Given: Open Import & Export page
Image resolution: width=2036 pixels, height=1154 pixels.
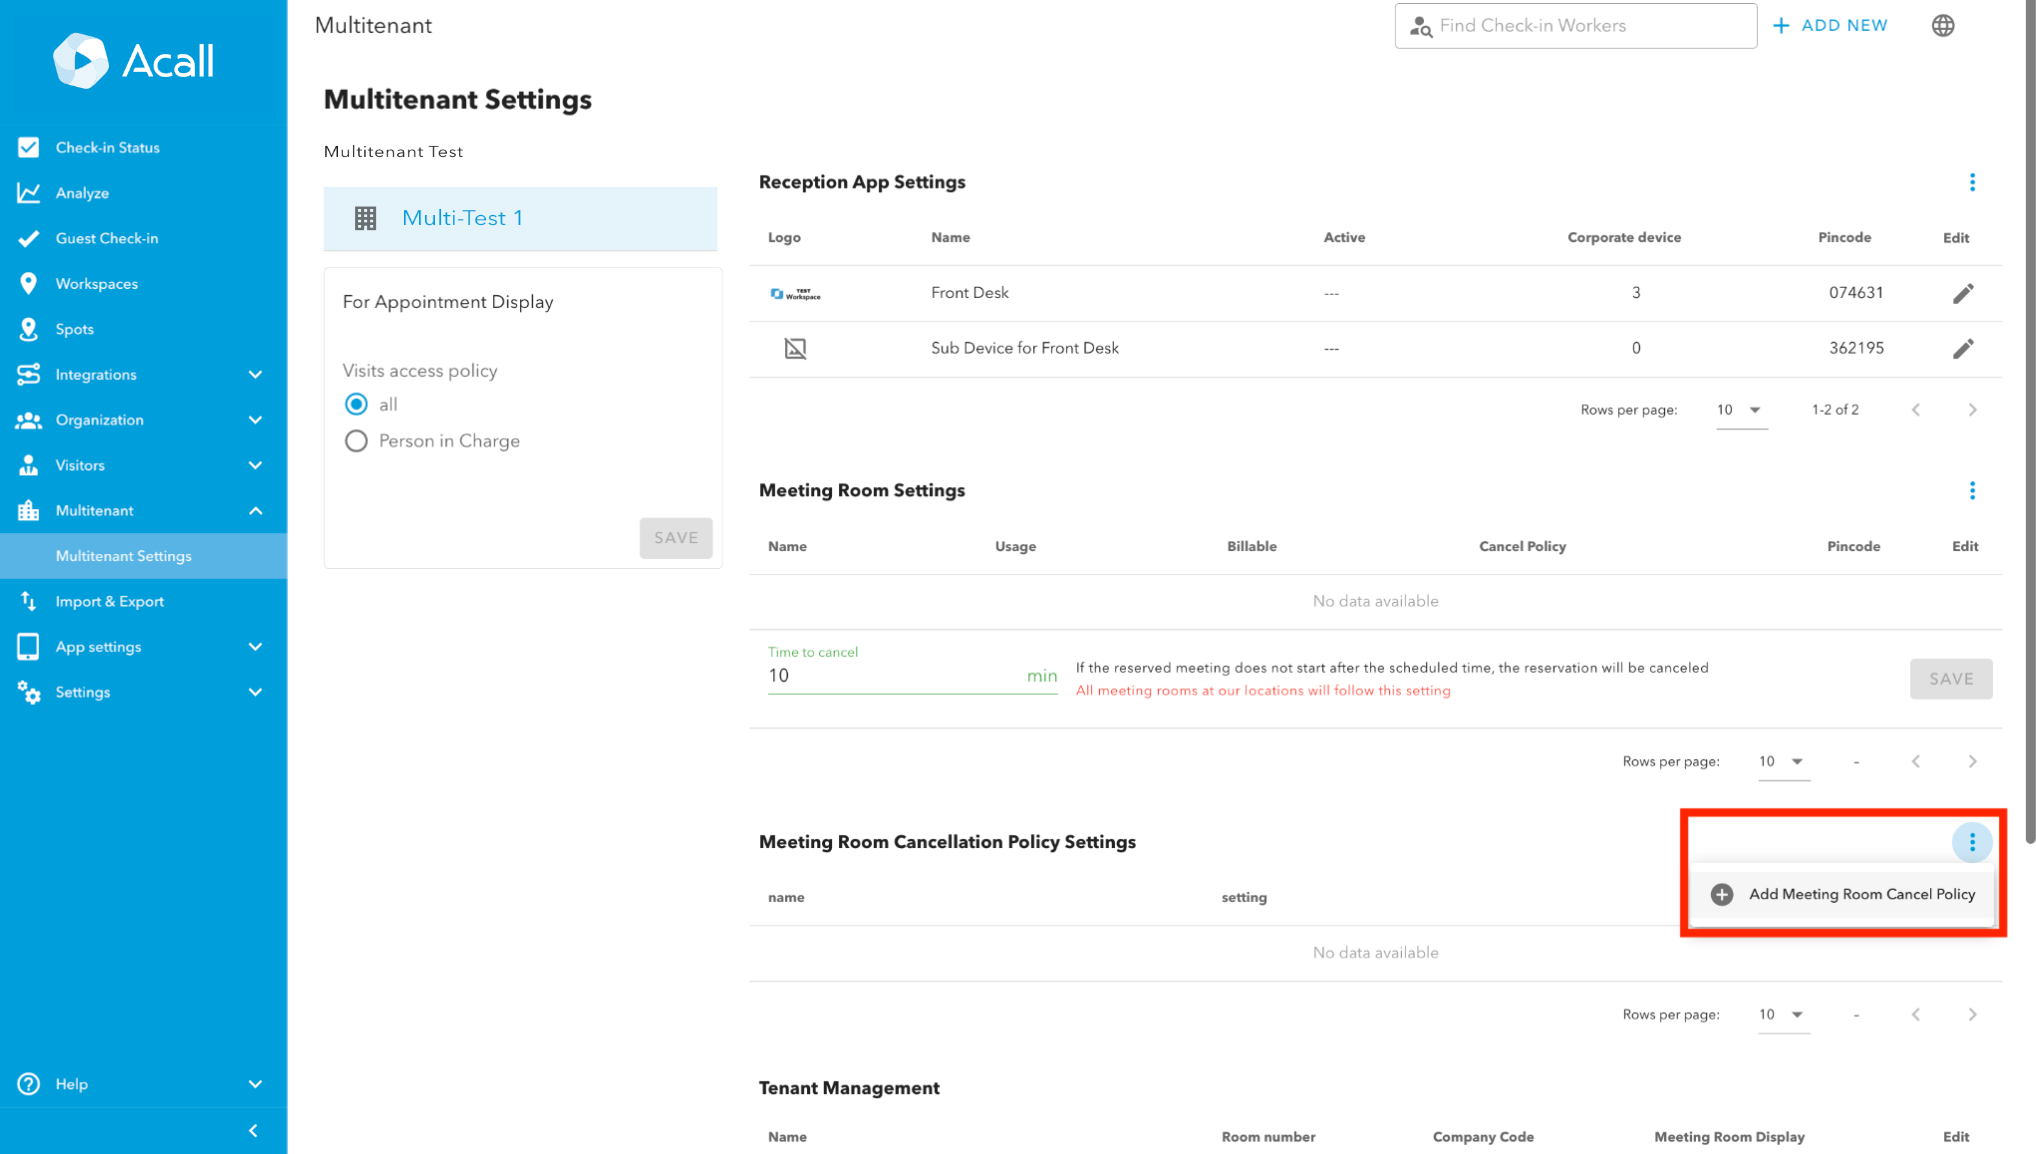Looking at the screenshot, I should 109,601.
